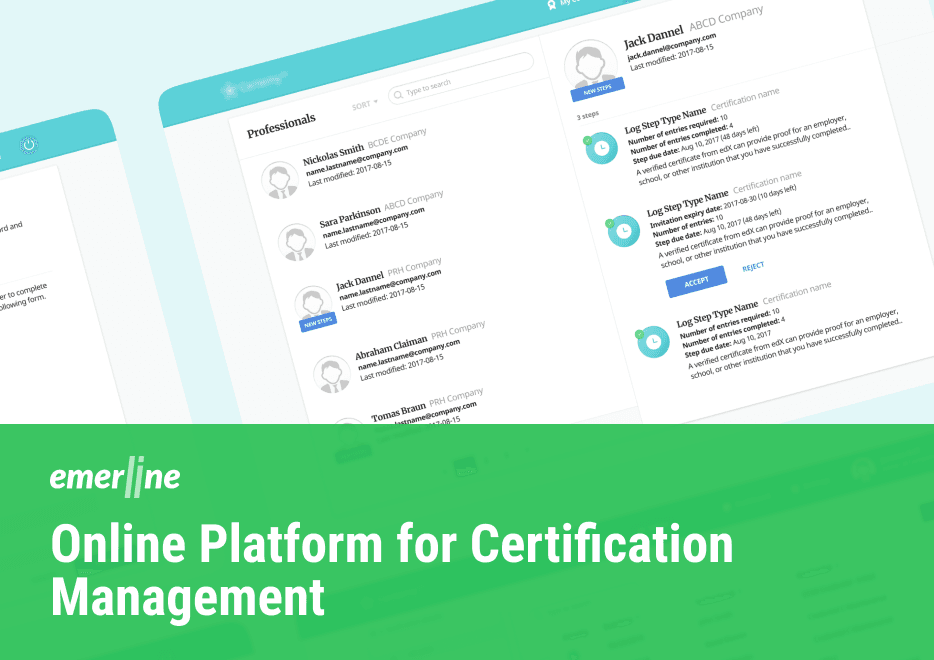Viewport: 934px width, 660px height.
Task: Click the power icon in the left window
Action: [29, 144]
